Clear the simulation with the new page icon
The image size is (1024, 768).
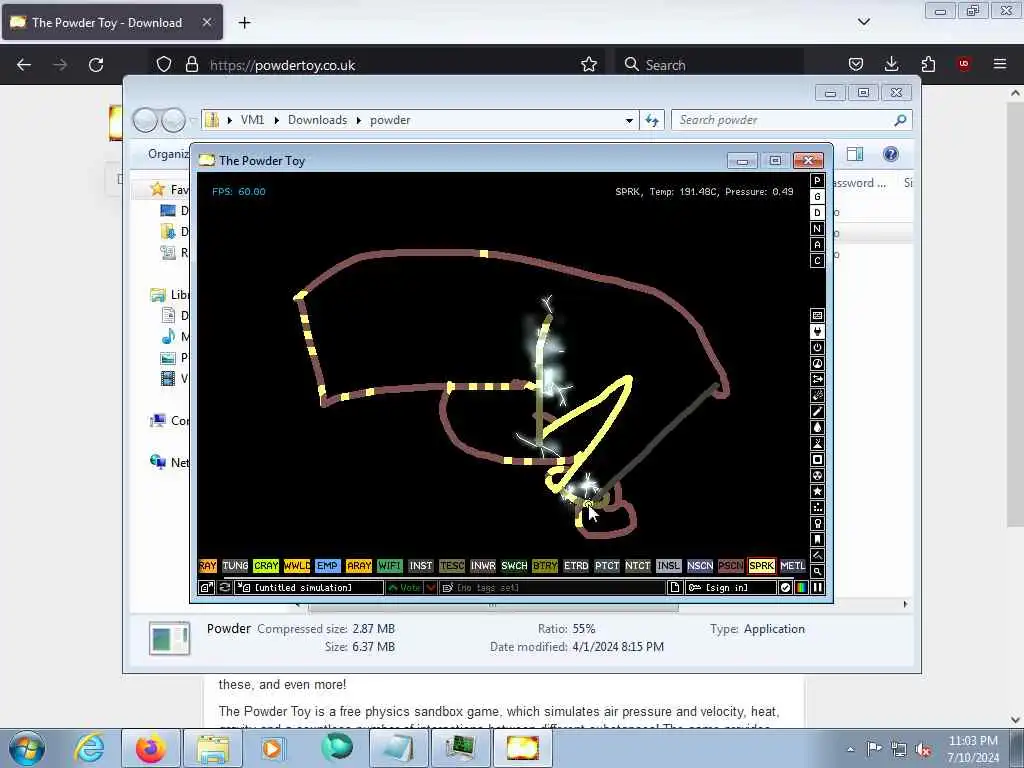(x=675, y=588)
